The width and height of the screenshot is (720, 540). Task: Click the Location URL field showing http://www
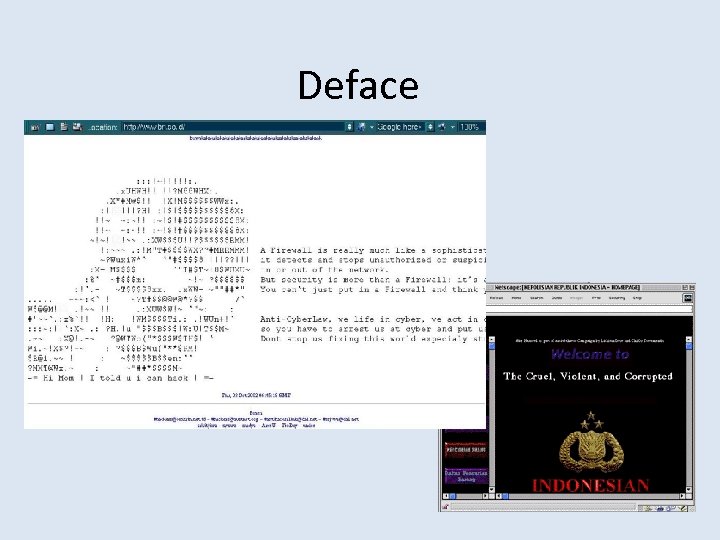[x=233, y=127]
